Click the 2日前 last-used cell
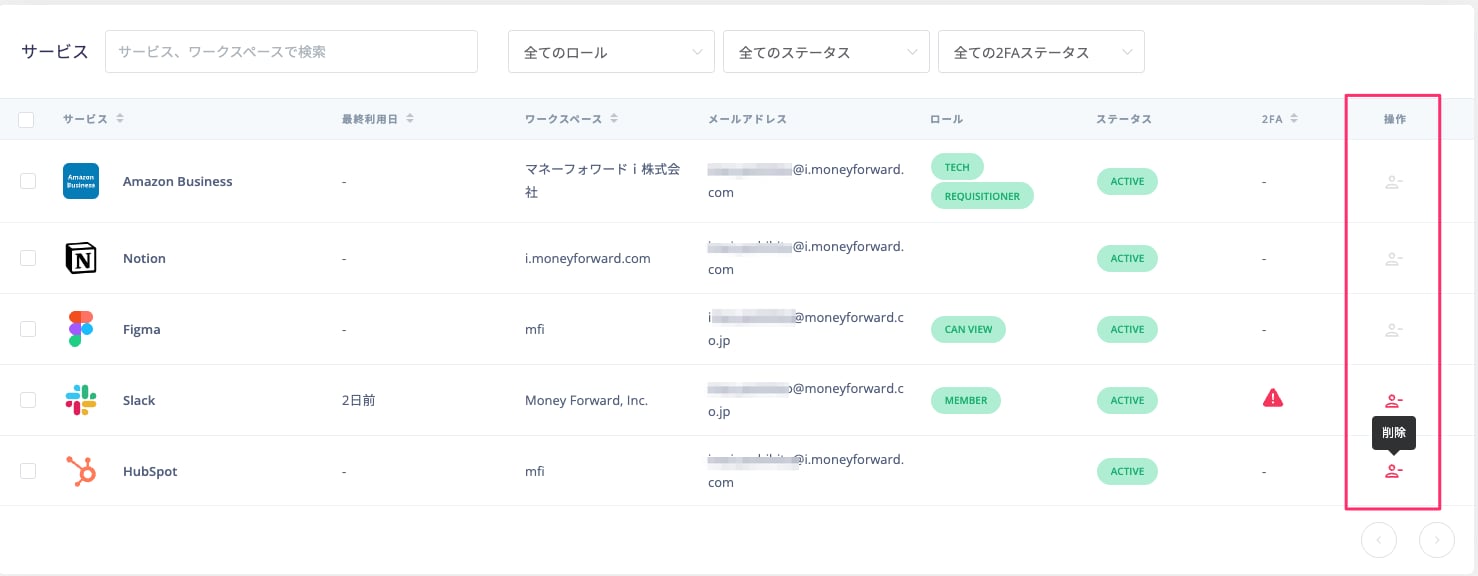This screenshot has height=576, width=1478. (x=361, y=401)
